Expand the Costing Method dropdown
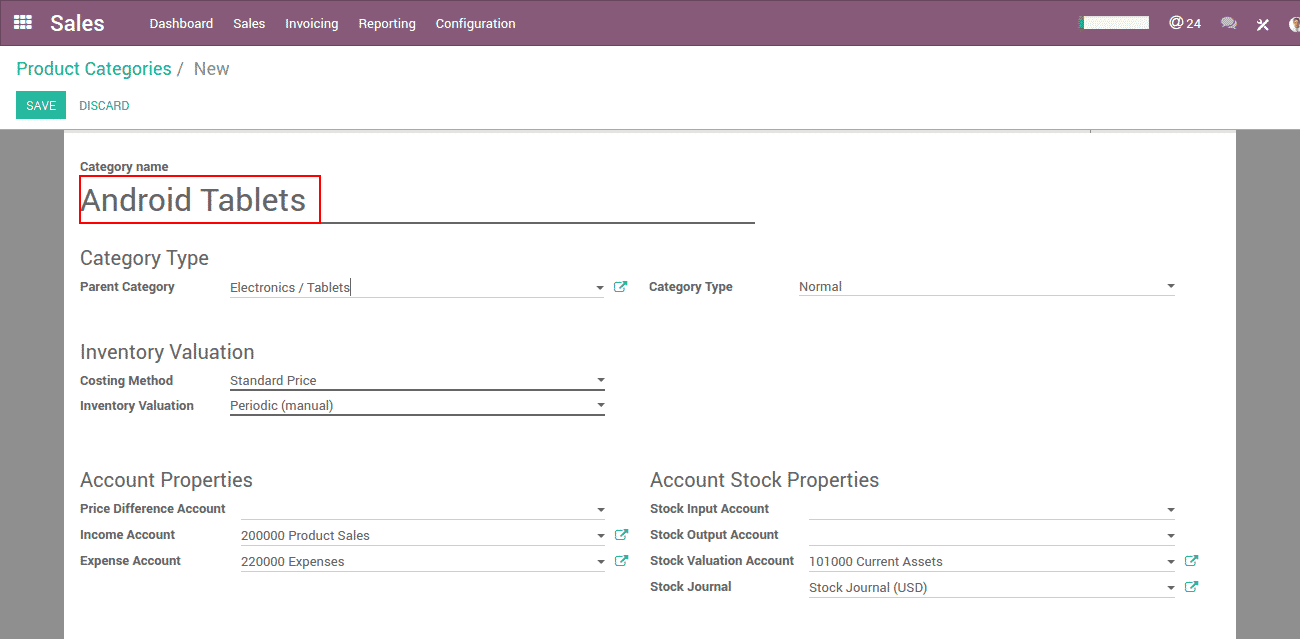 600,381
